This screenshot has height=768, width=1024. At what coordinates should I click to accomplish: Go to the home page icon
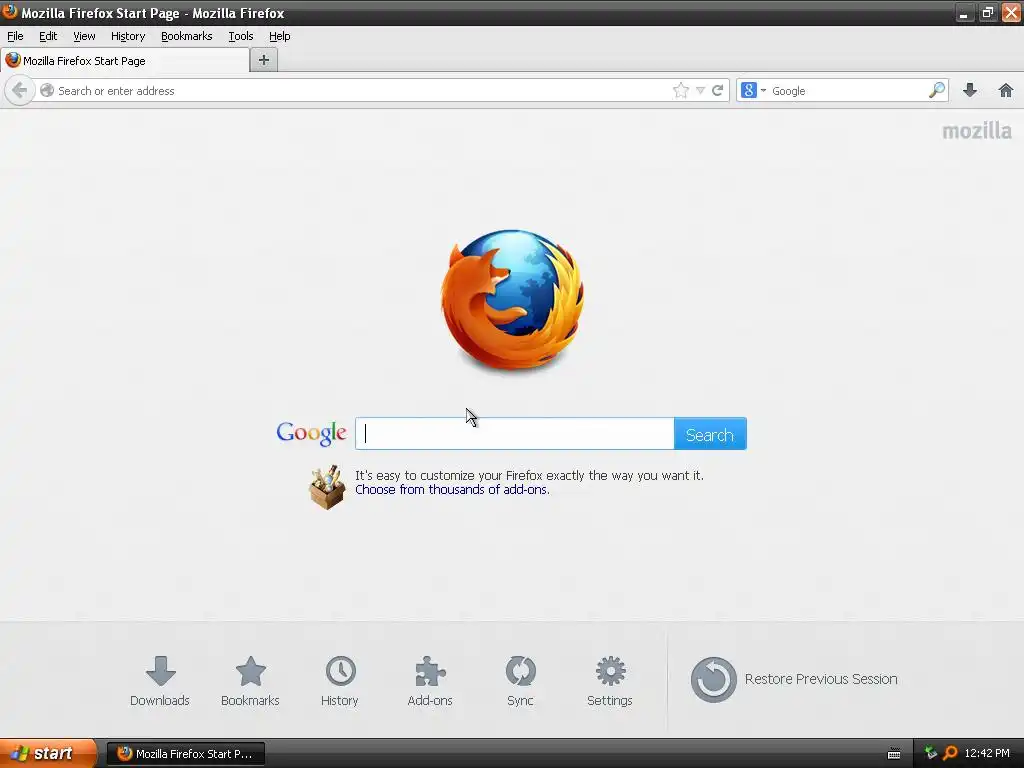pos(1006,90)
